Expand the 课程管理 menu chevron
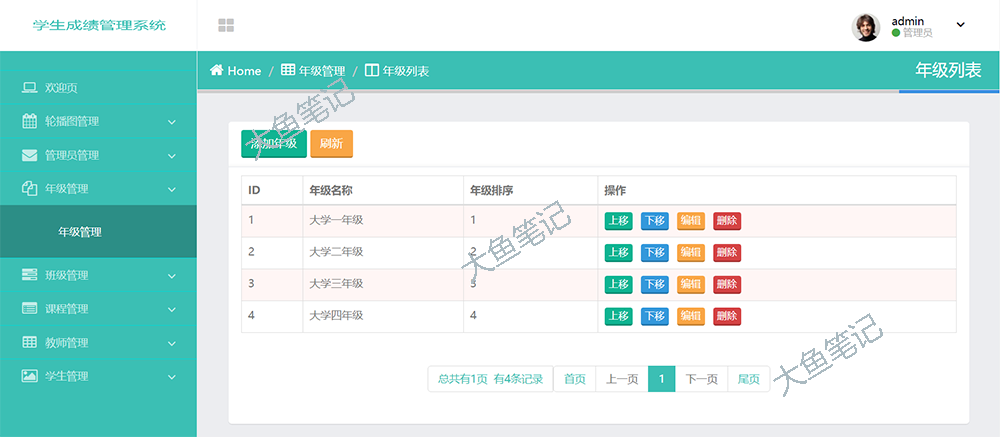Image resolution: width=1000 pixels, height=437 pixels. click(172, 309)
